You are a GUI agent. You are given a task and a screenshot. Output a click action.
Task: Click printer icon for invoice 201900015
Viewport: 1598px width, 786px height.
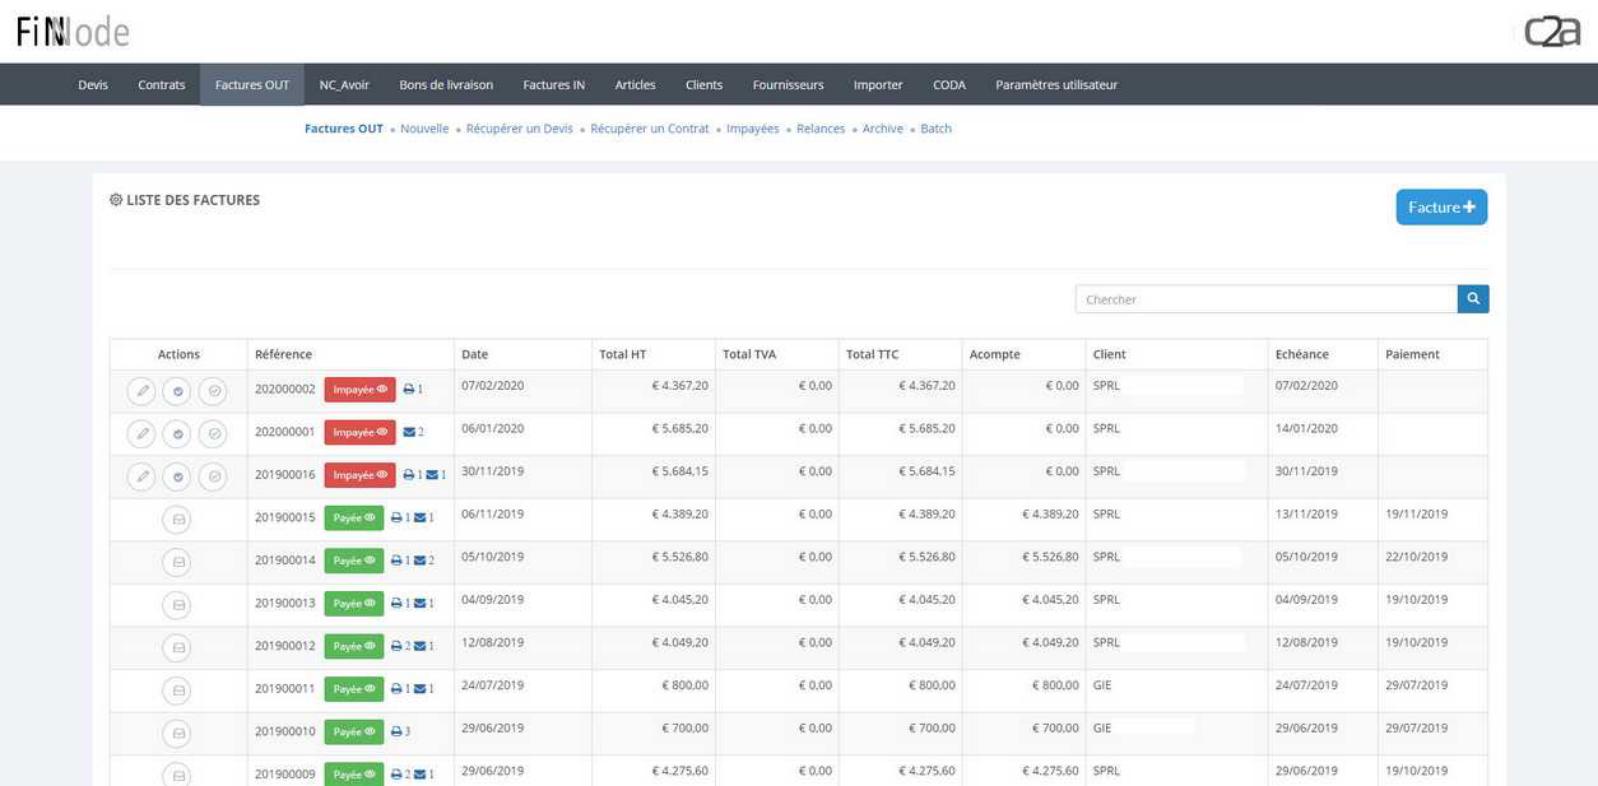coord(396,518)
